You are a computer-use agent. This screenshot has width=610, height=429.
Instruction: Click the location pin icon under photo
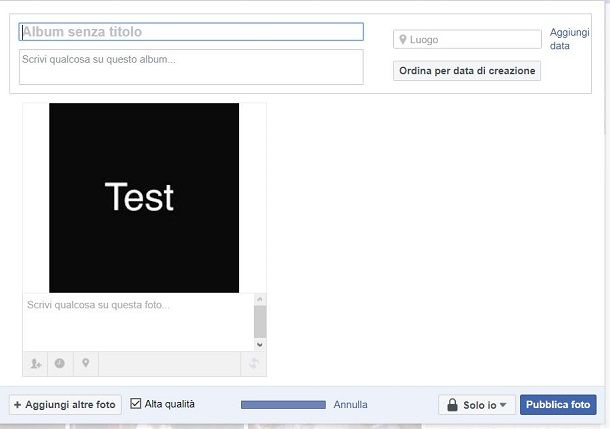86,364
